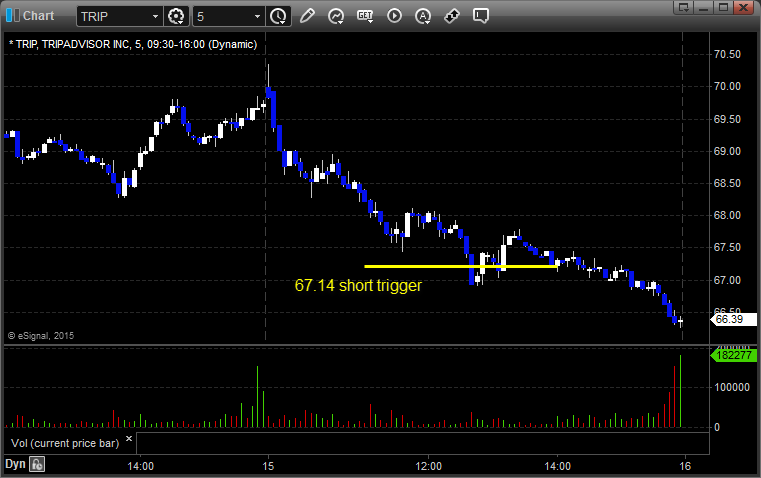
Task: Close the Vol study pane with X
Action: pos(129,439)
